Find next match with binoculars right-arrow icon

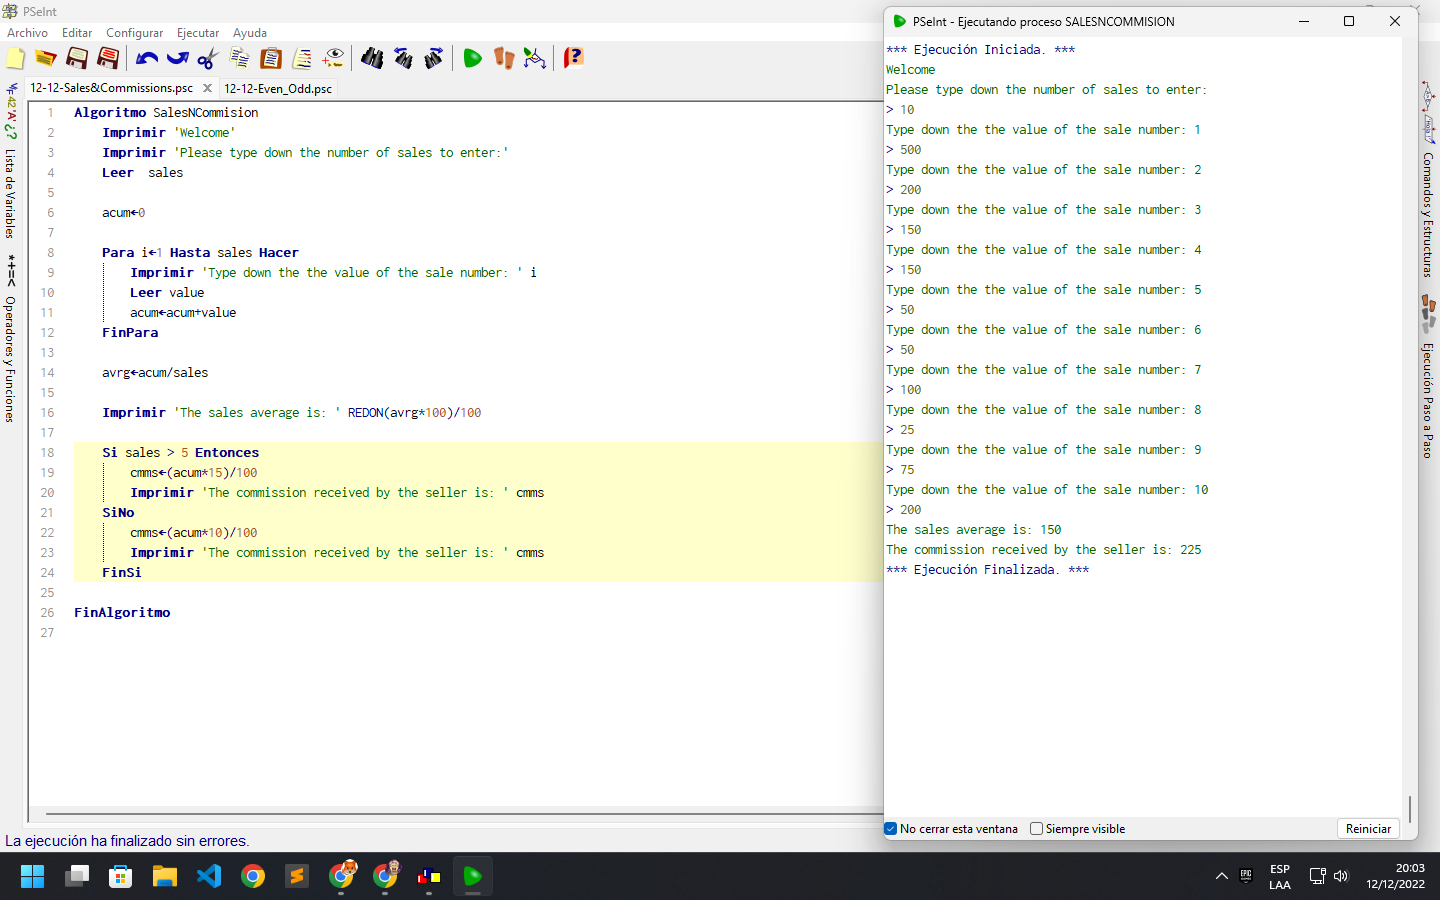pyautogui.click(x=434, y=58)
